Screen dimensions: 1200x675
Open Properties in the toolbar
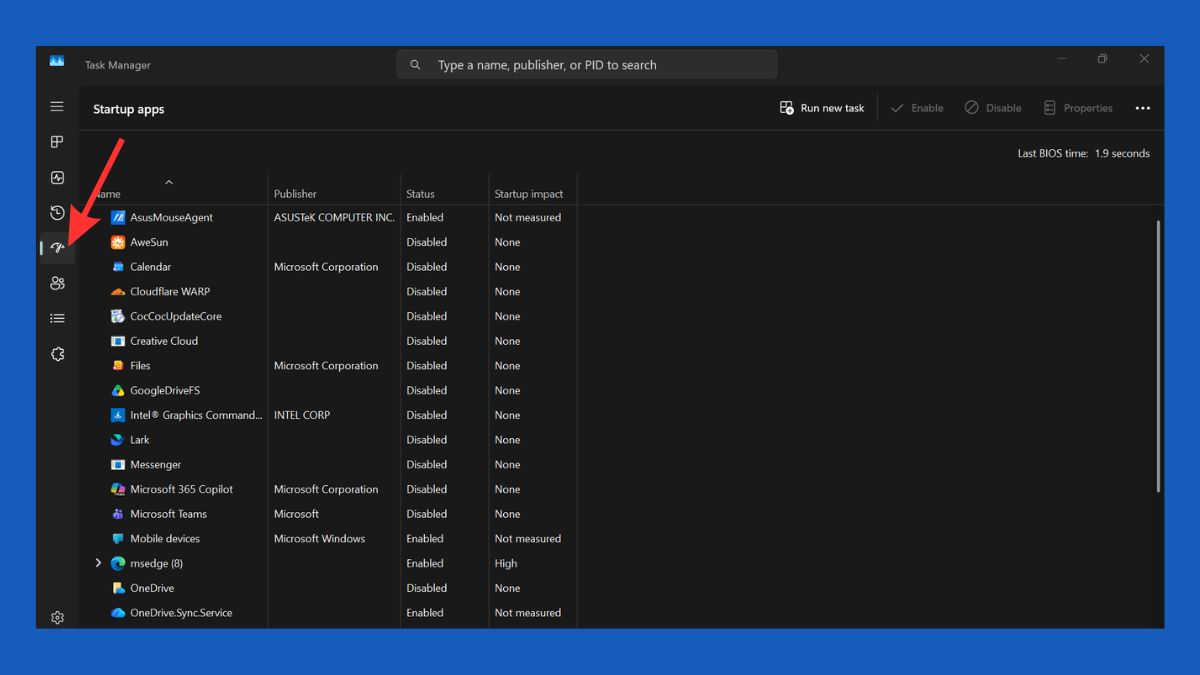(1078, 108)
